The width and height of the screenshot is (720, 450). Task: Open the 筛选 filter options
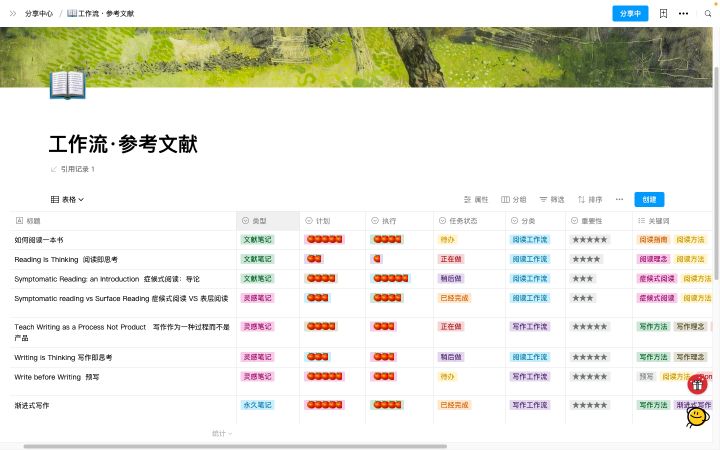coord(551,199)
